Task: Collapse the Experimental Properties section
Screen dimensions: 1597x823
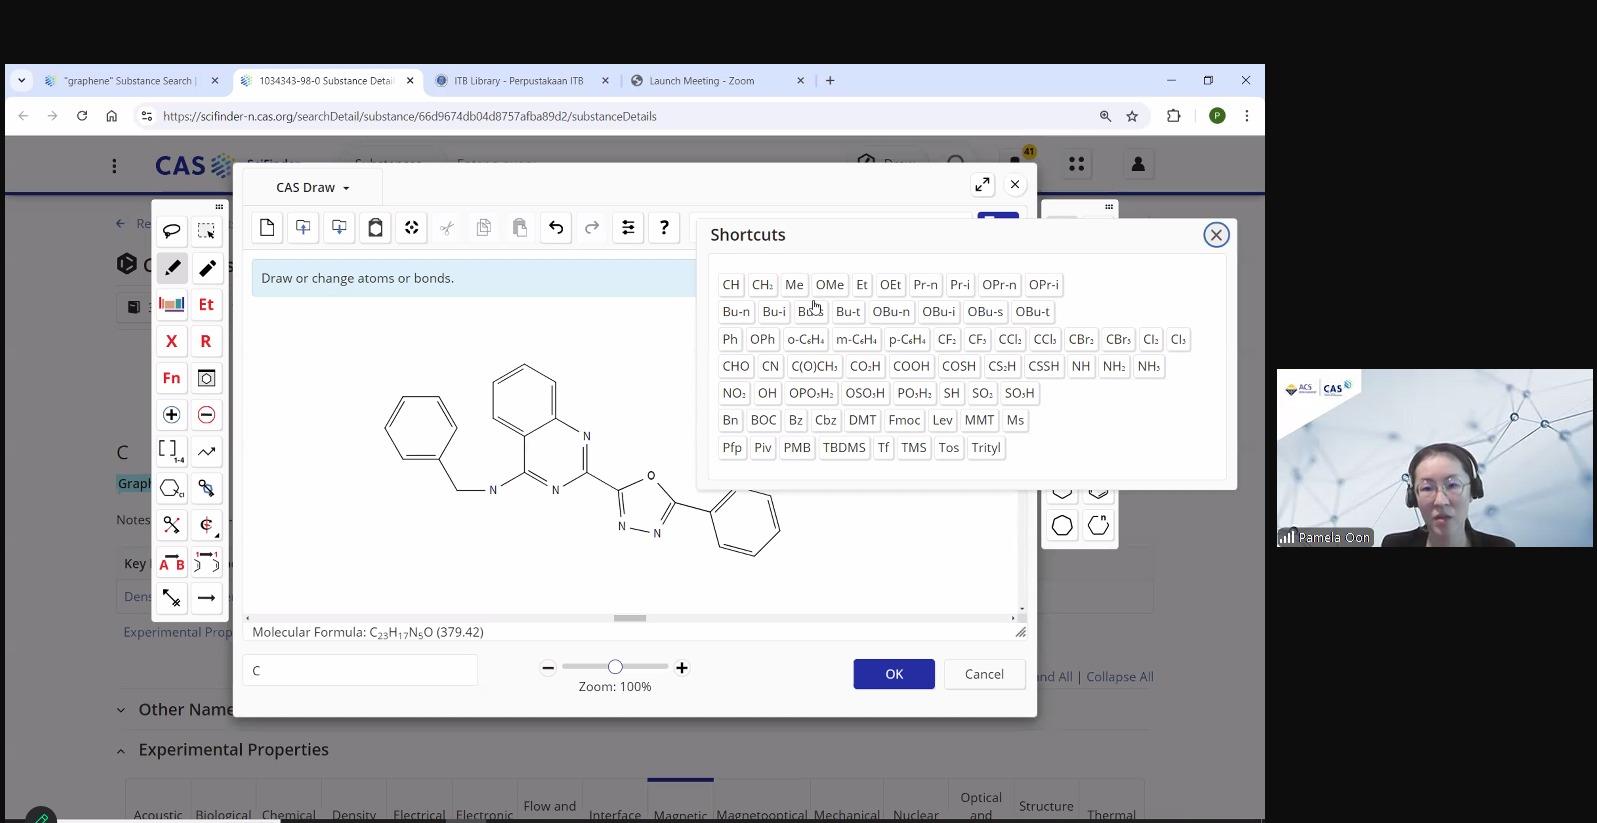Action: [121, 750]
